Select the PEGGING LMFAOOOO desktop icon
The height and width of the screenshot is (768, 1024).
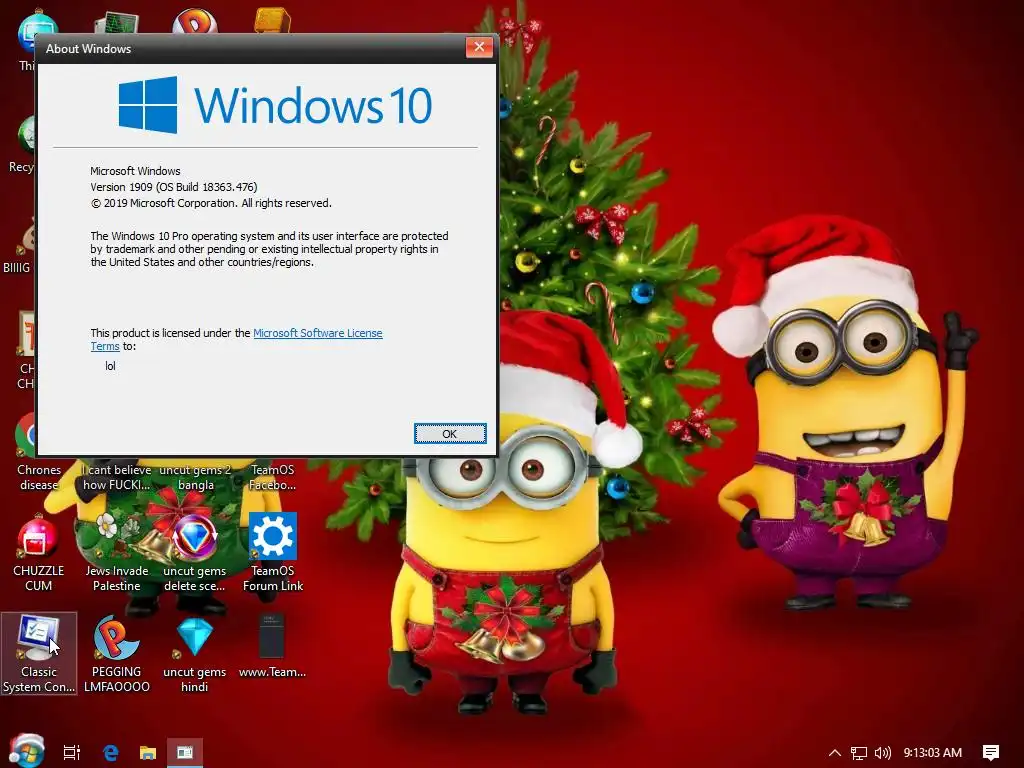tap(116, 654)
